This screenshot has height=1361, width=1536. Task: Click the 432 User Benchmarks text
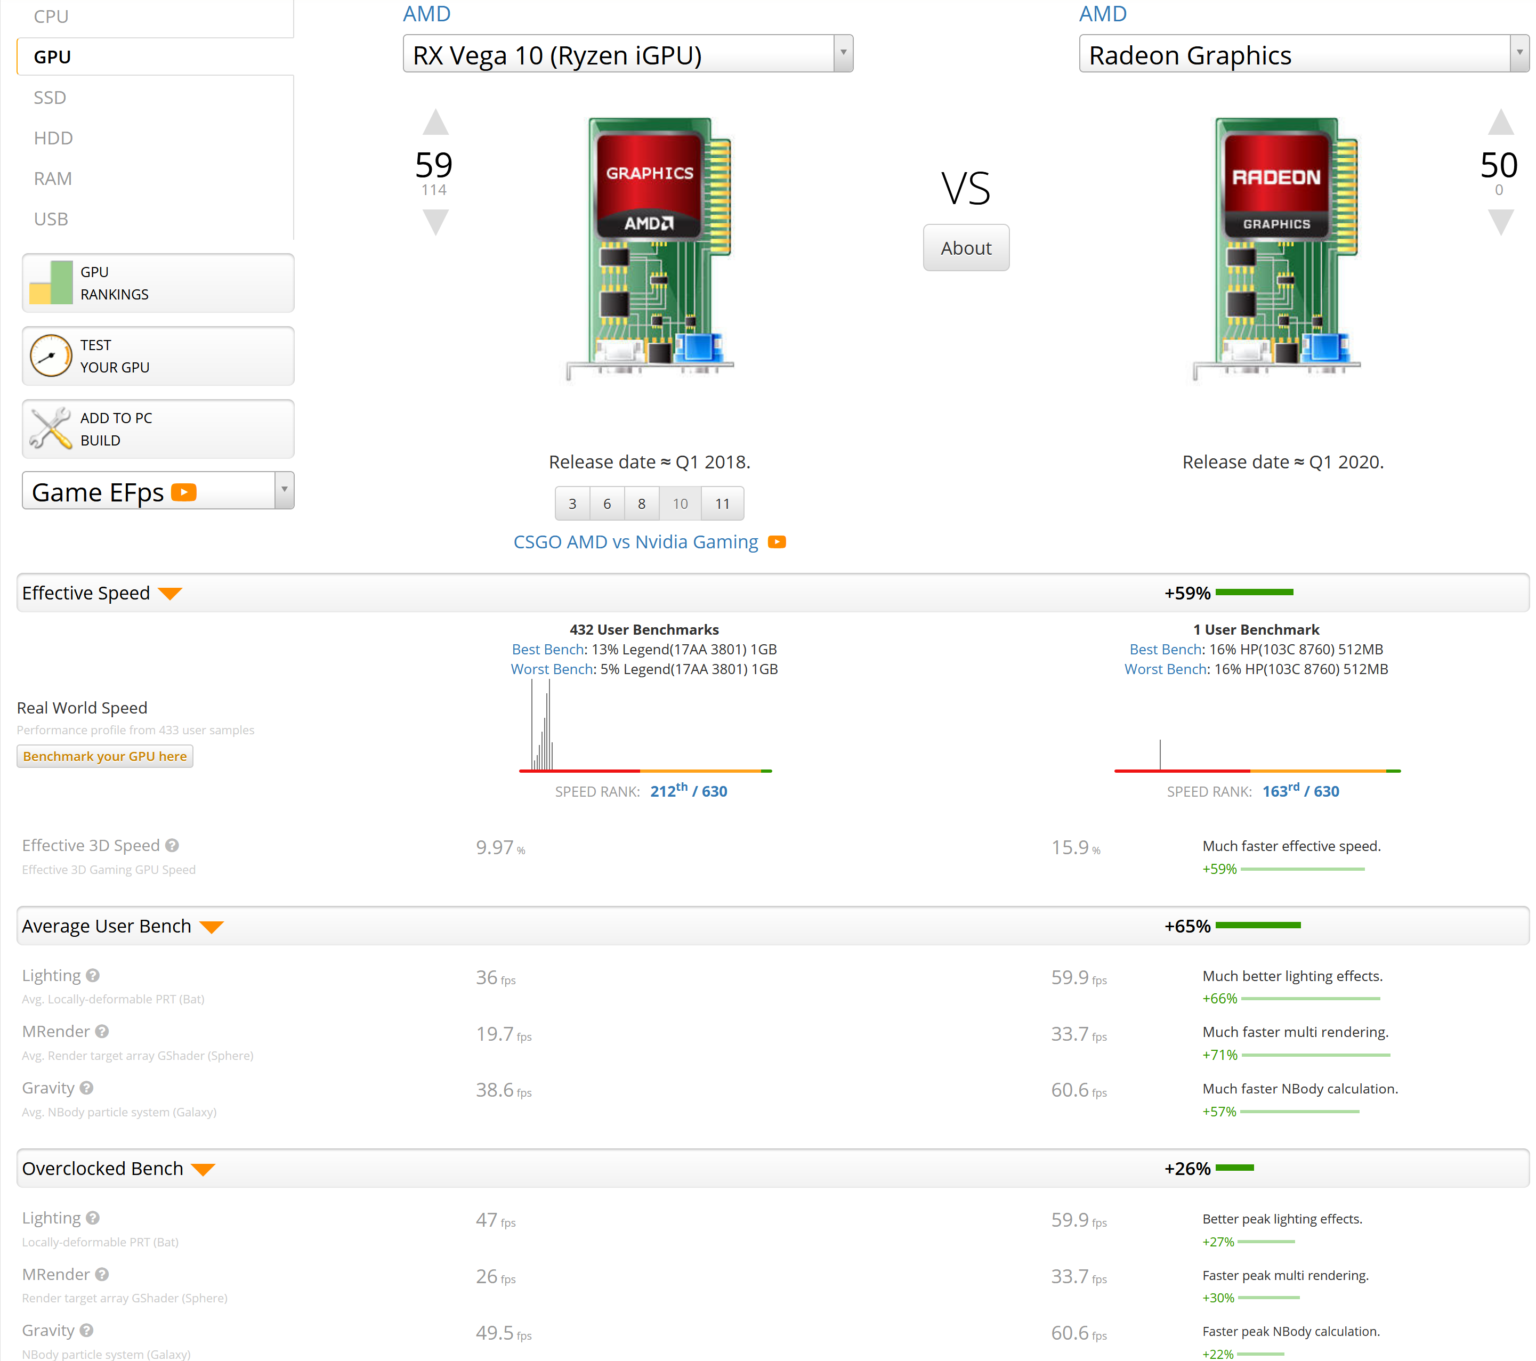[645, 630]
